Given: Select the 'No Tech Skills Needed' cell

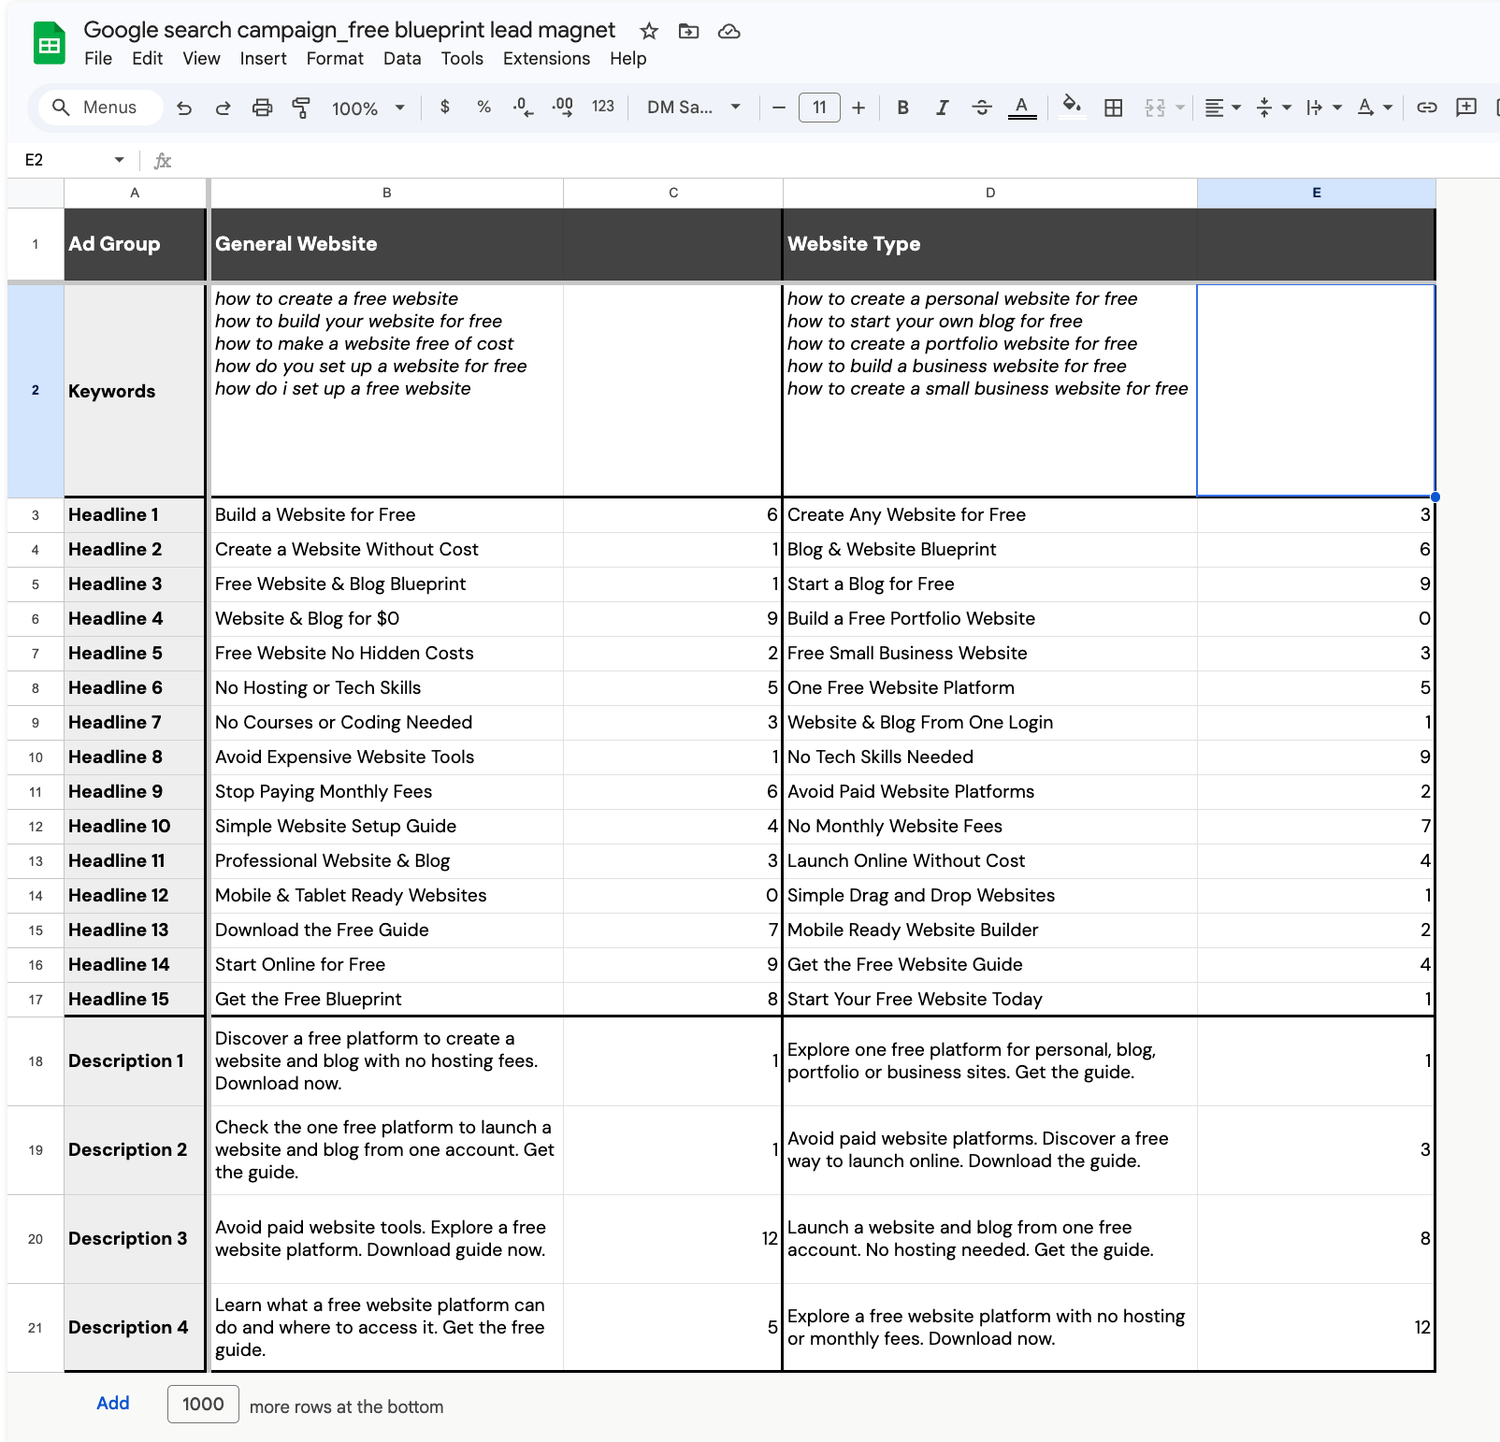Looking at the screenshot, I should point(990,757).
